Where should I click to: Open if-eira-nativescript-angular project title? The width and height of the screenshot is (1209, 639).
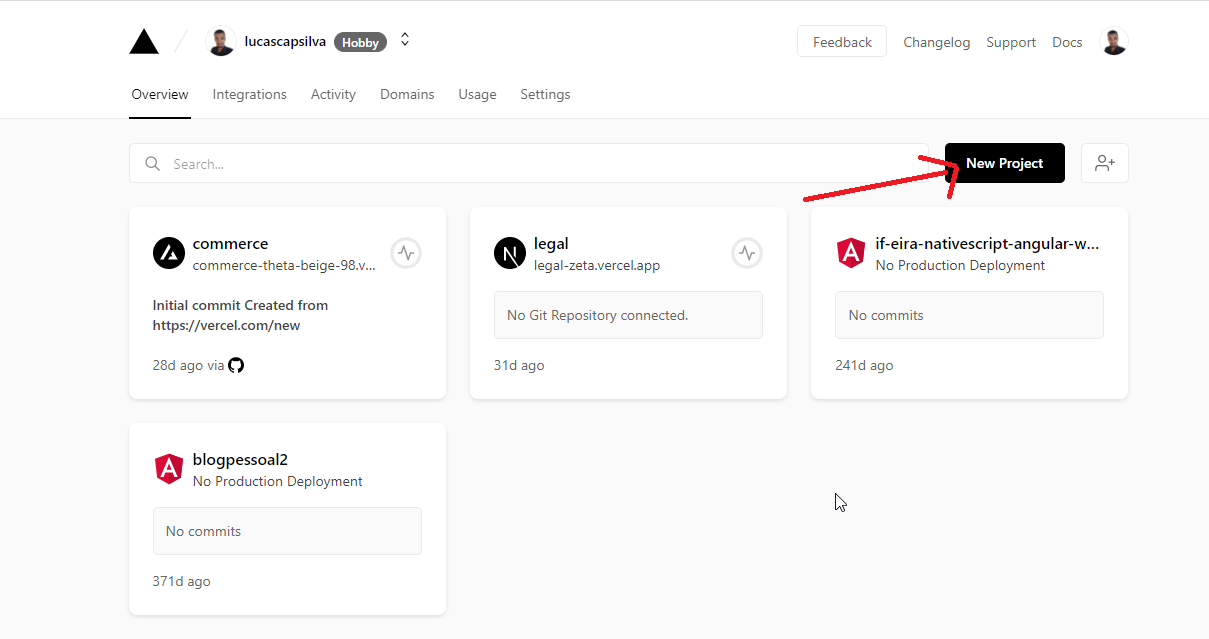[x=987, y=244]
